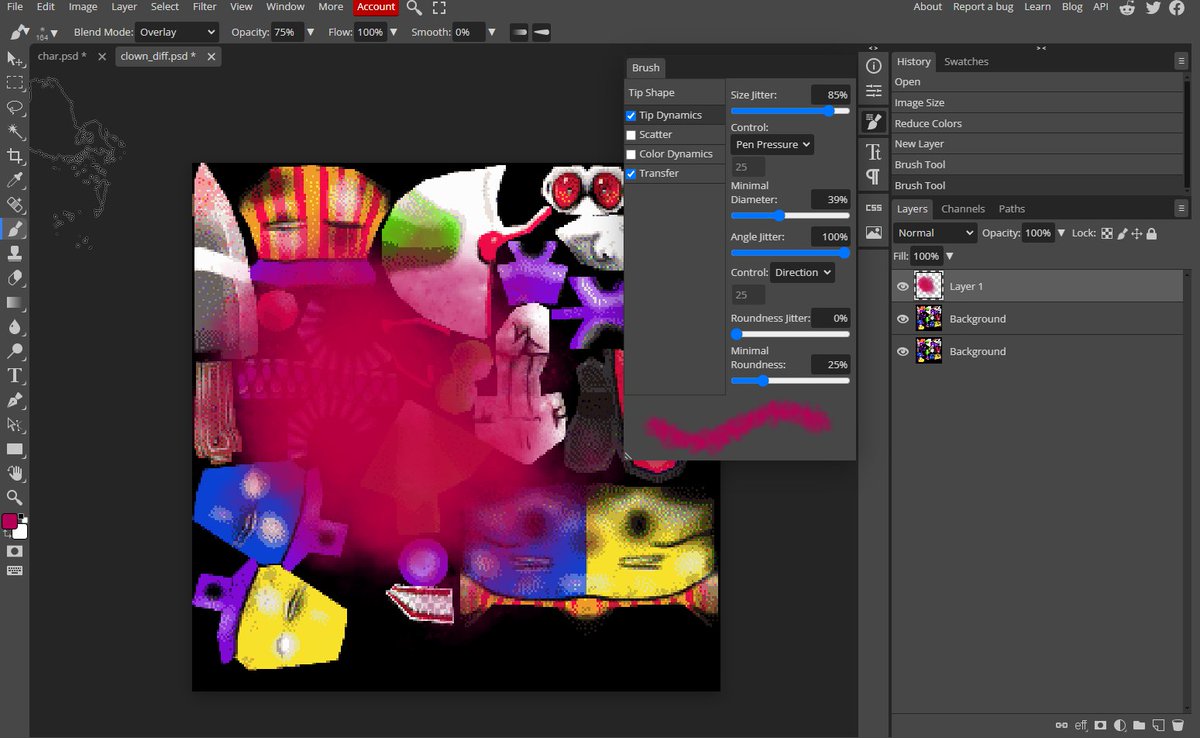This screenshot has width=1200, height=738.
Task: Delete layer with trash icon
Action: point(1177,725)
